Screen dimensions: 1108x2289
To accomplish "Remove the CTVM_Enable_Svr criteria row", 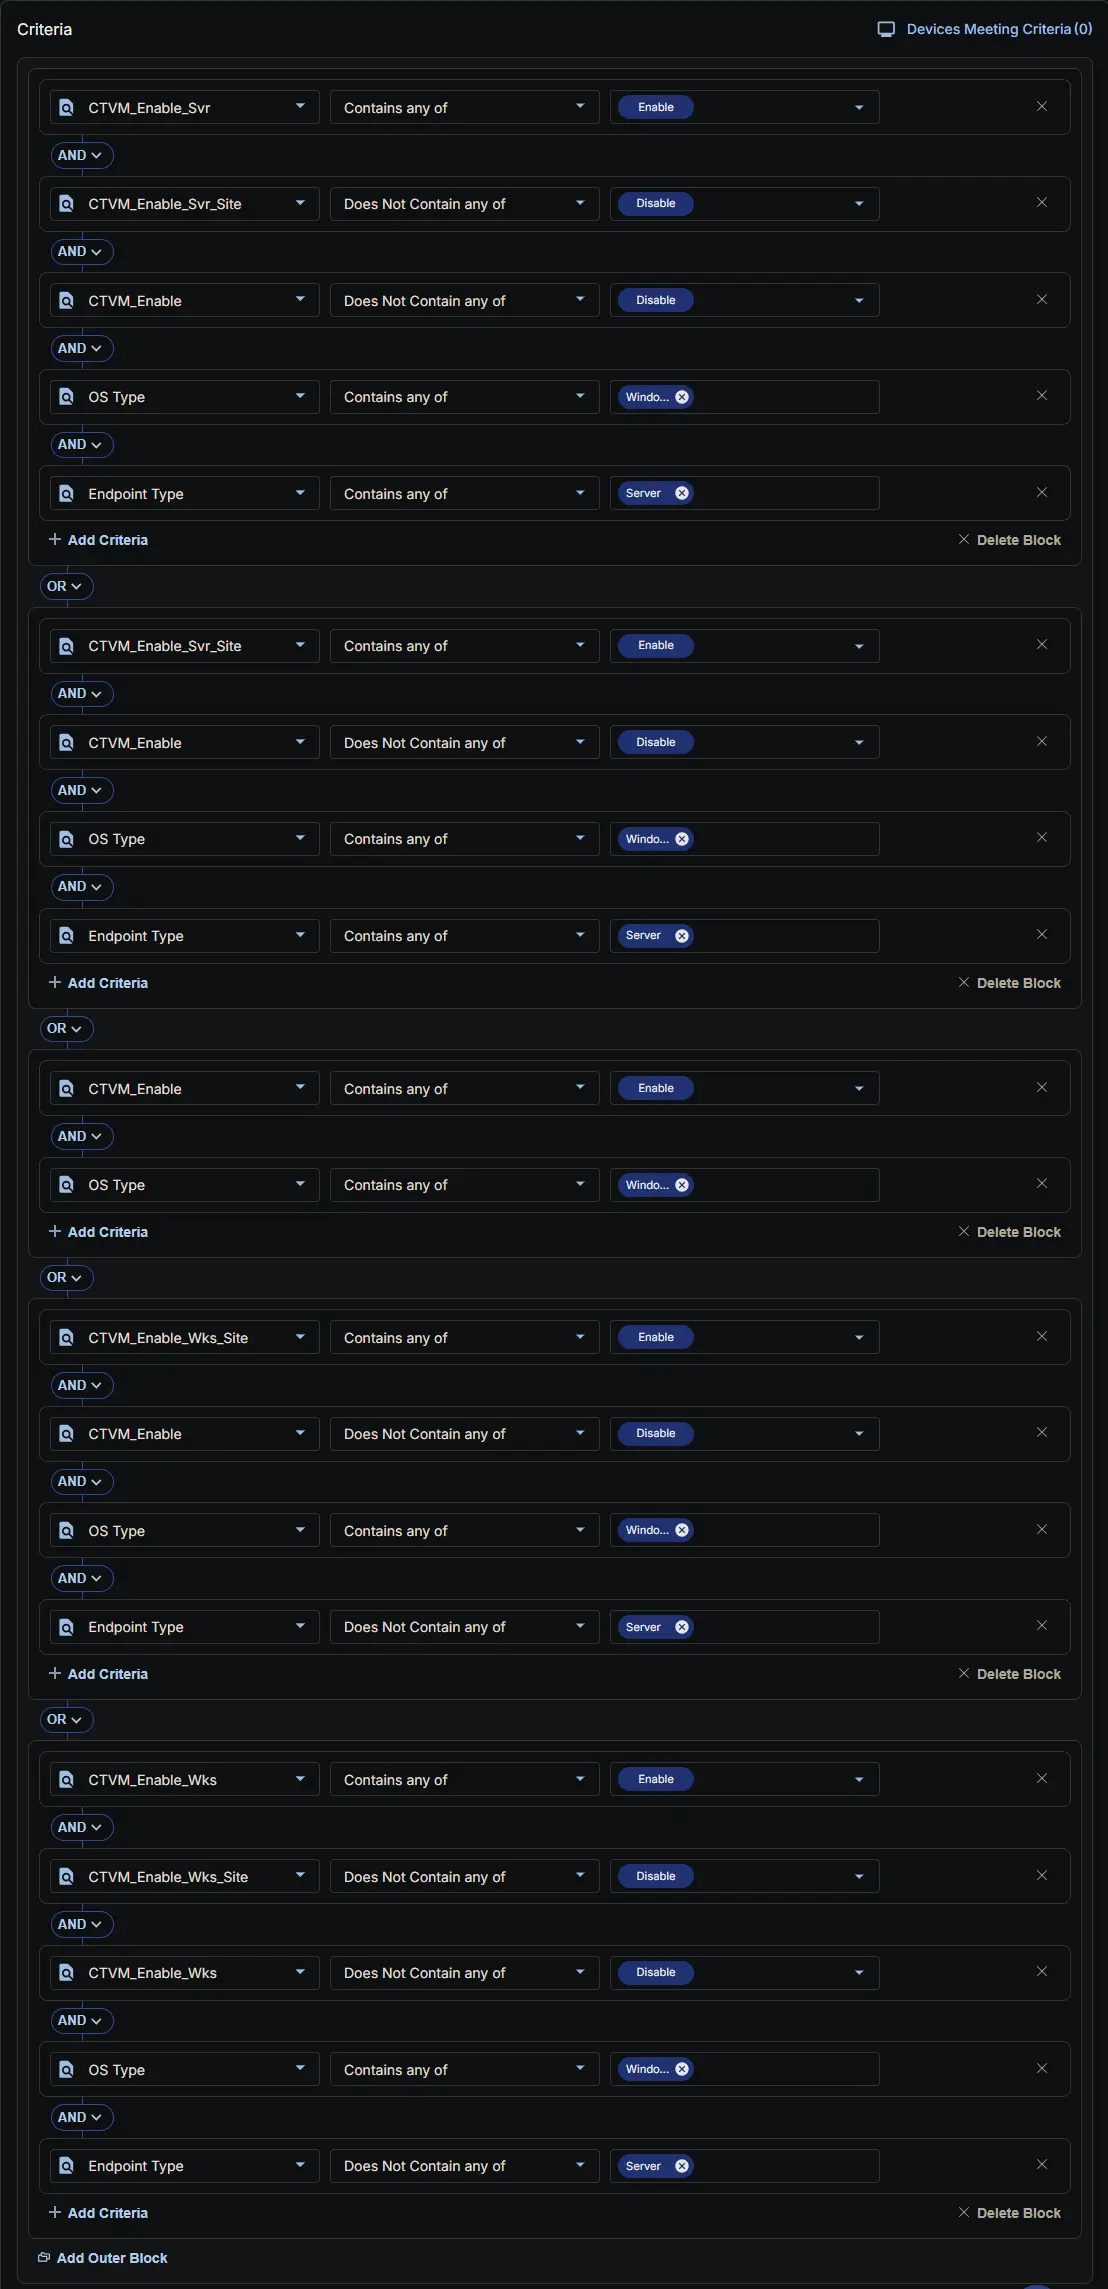I will tap(1041, 106).
